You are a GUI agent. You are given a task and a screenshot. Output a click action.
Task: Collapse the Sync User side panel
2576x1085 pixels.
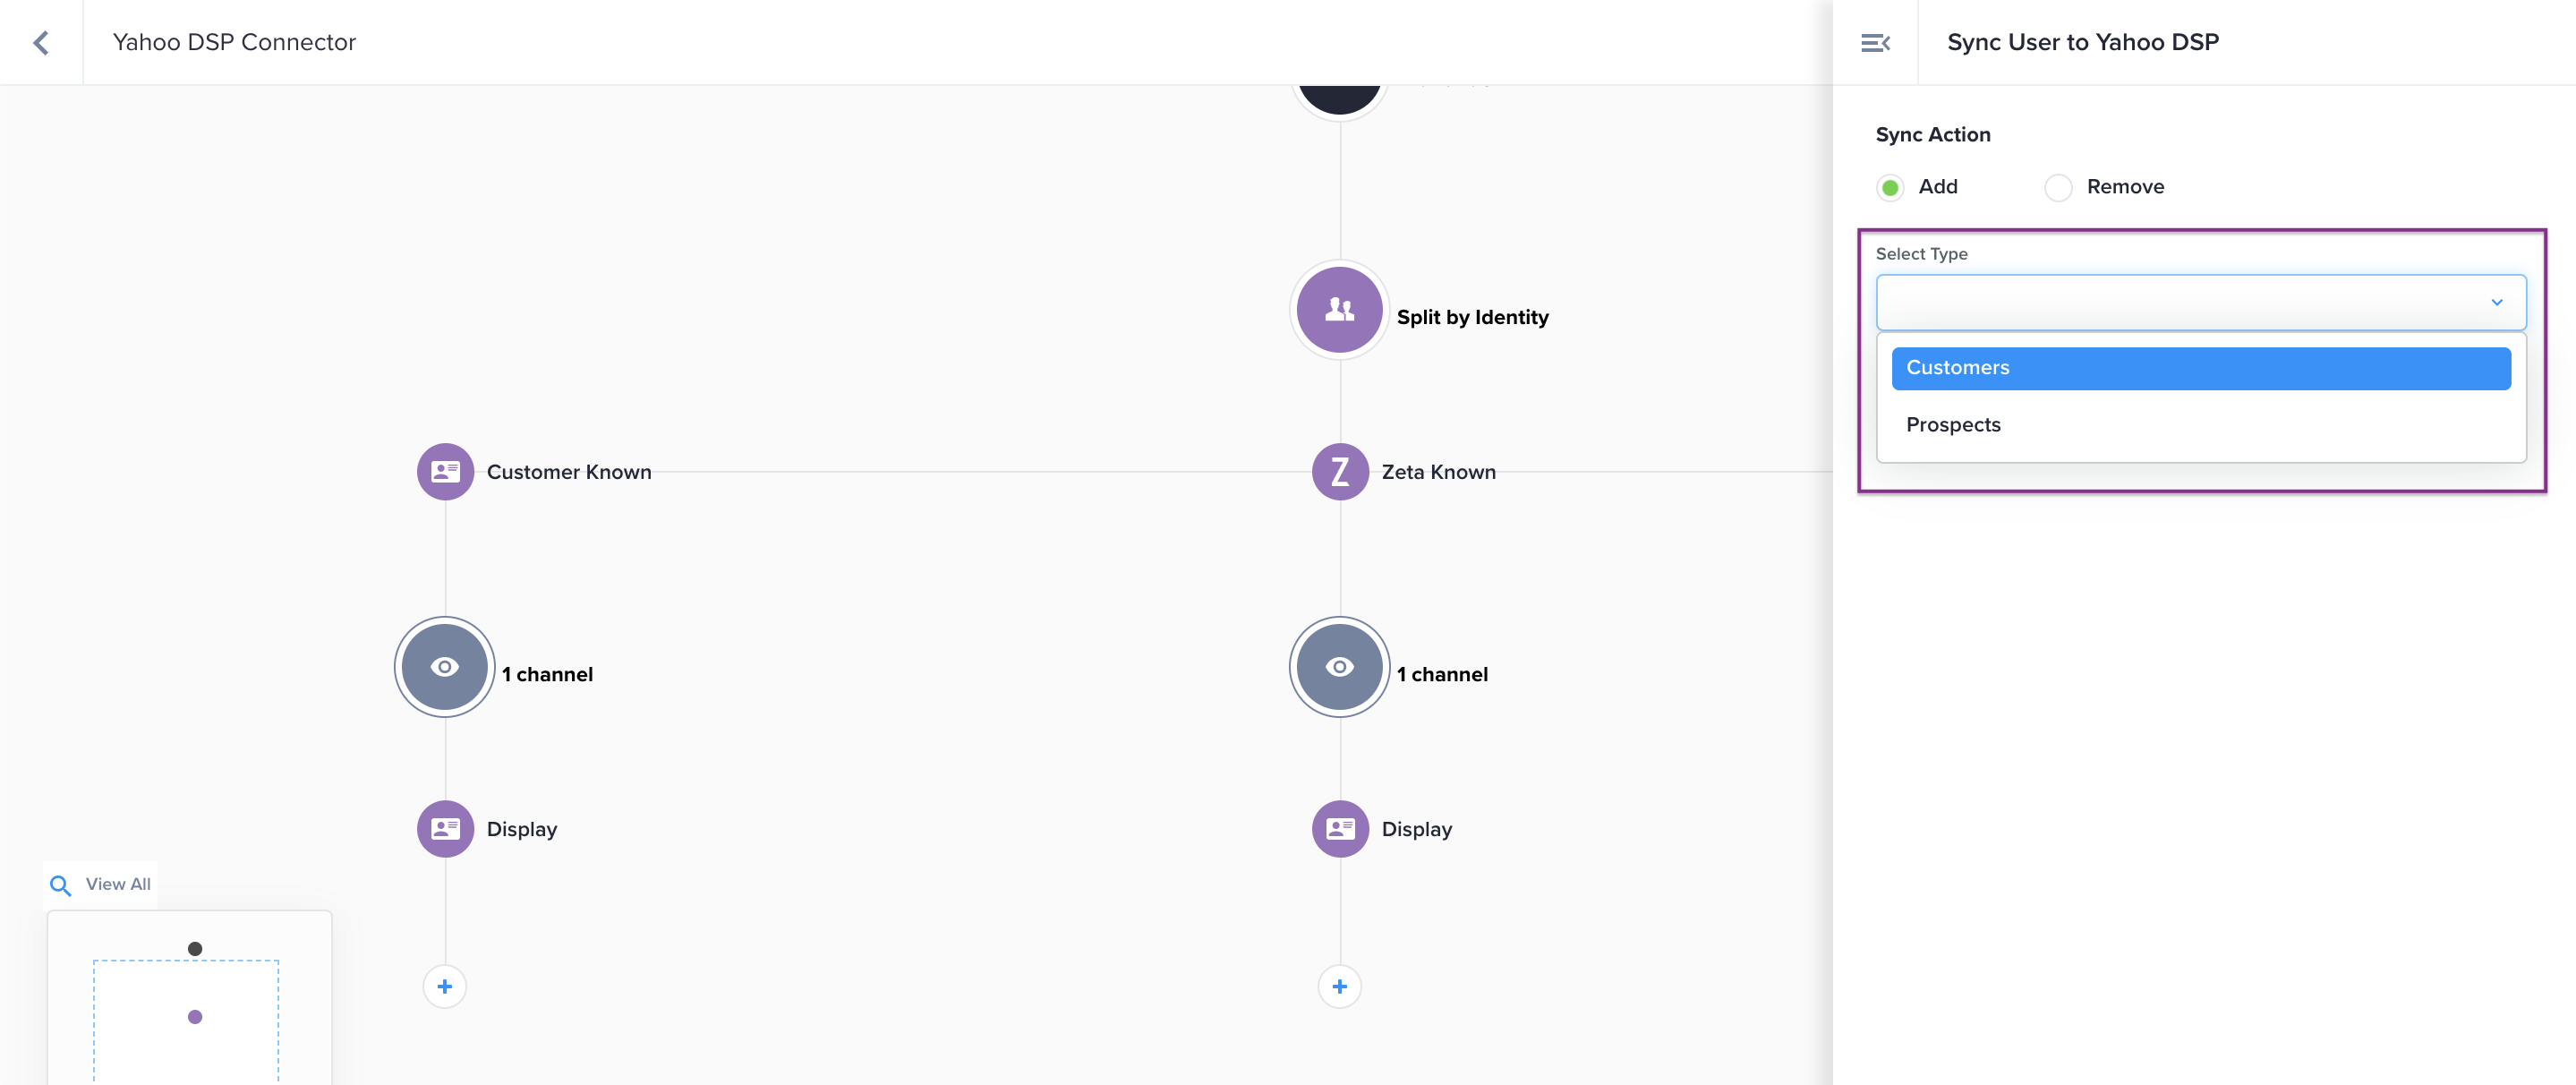(1875, 42)
